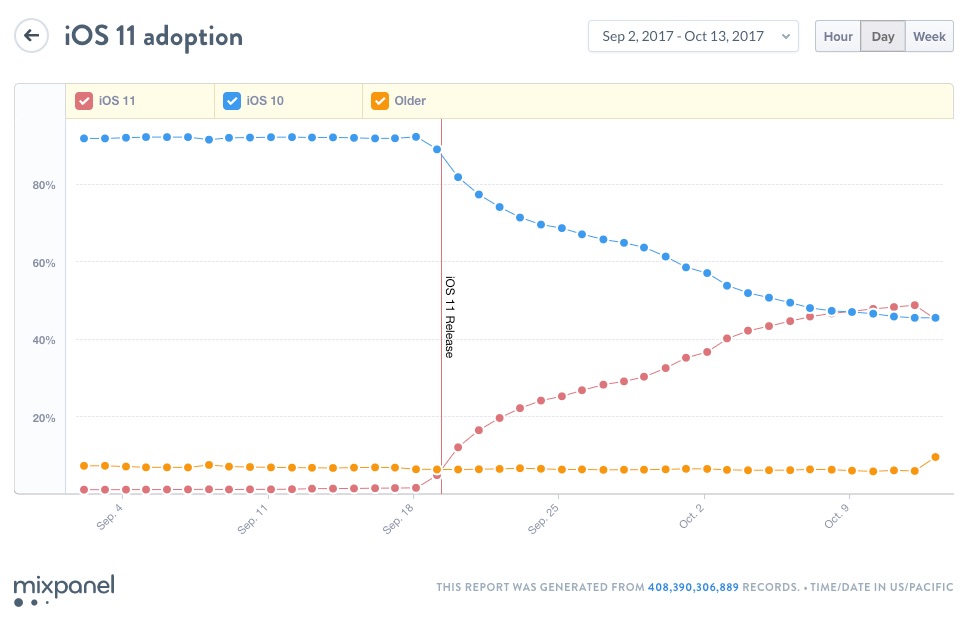Disable the Older series checkbox
The height and width of the screenshot is (618, 967).
380,100
